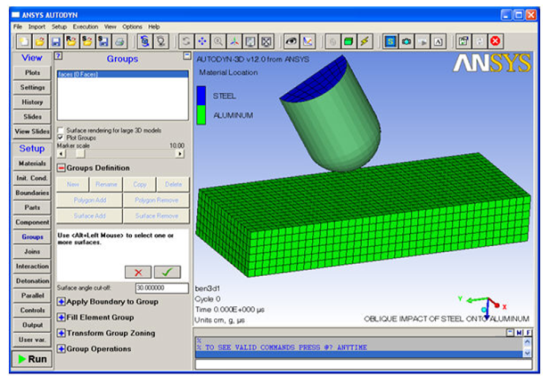This screenshot has width=550, height=381.
Task: Click the Surface angle cut-off input field
Action: [162, 288]
